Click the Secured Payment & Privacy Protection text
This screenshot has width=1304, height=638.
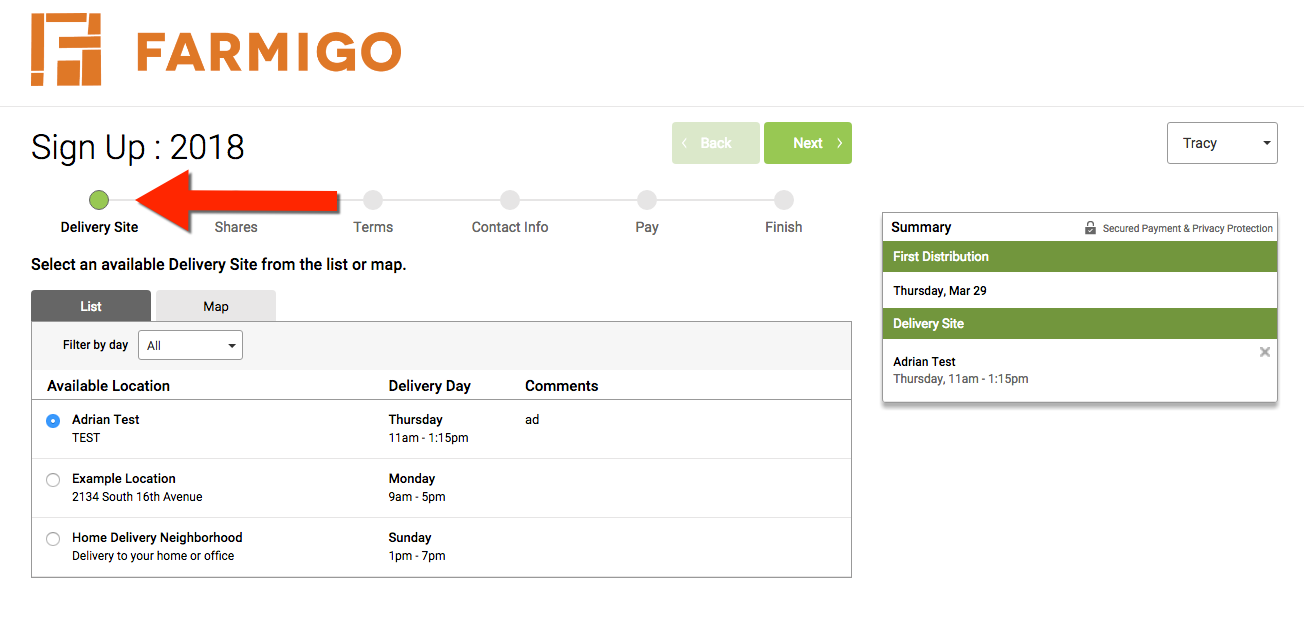[1188, 228]
